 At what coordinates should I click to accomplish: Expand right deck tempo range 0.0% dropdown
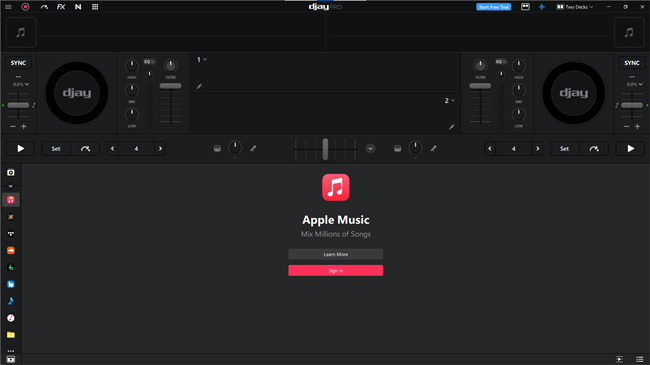634,84
